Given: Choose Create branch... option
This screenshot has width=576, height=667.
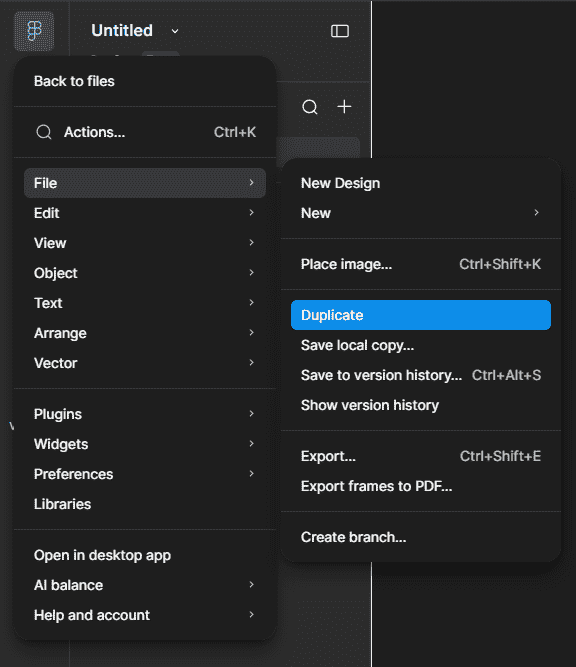Looking at the screenshot, I should [421, 537].
